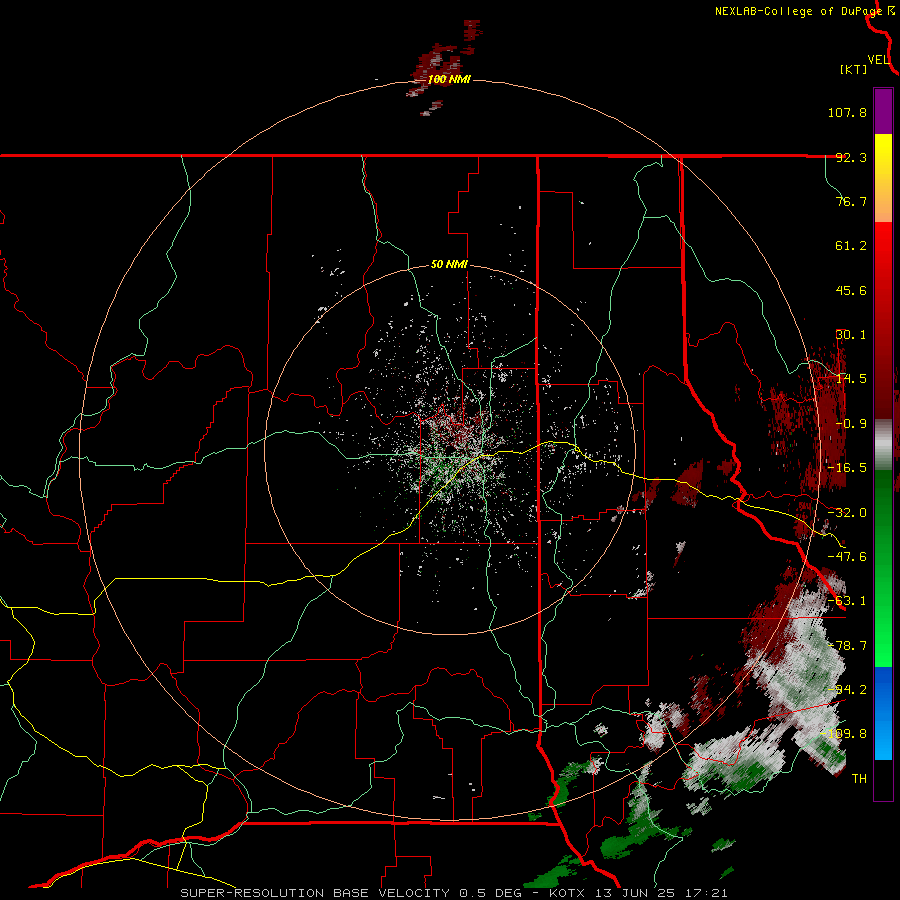Click the 100 NMI range ring label
900x900 pixels.
[449, 79]
